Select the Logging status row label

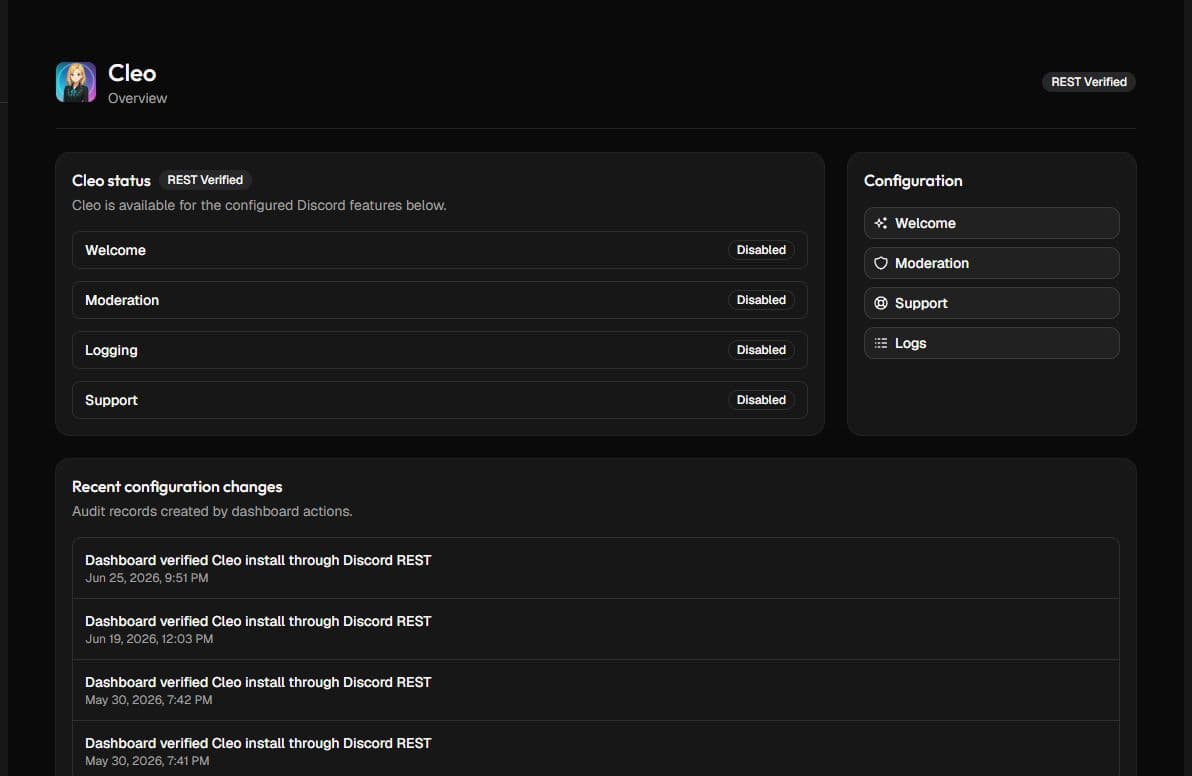click(111, 350)
